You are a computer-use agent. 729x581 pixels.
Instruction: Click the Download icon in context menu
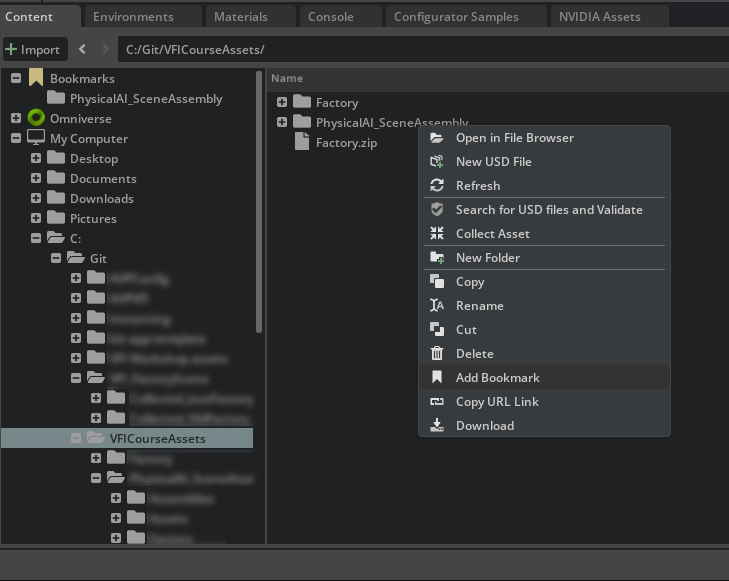click(x=436, y=425)
